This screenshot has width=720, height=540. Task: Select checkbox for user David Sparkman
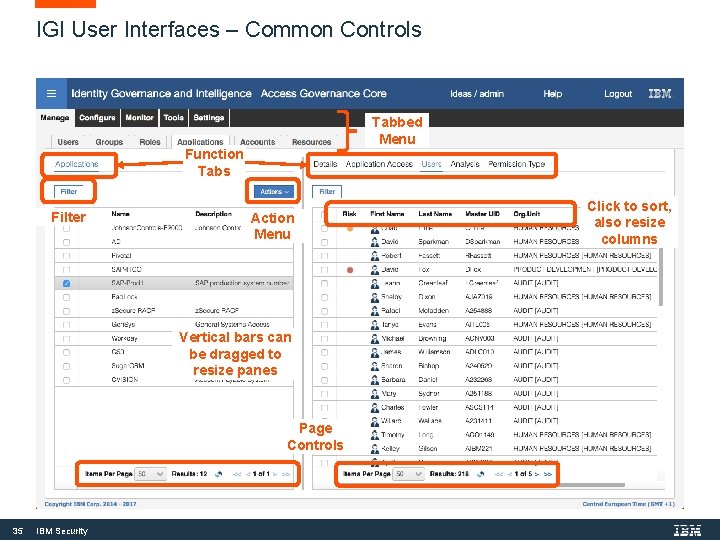tap(325, 242)
